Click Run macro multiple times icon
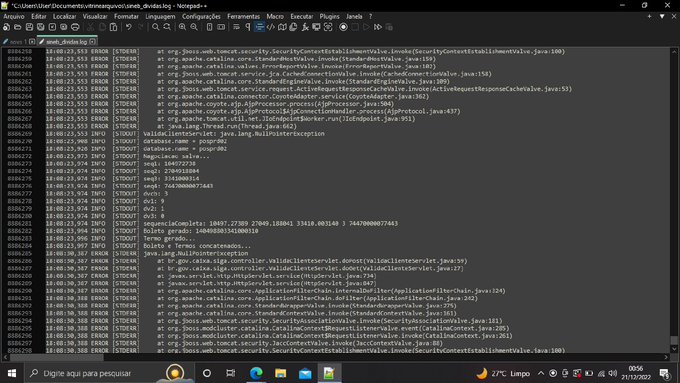 378,27
